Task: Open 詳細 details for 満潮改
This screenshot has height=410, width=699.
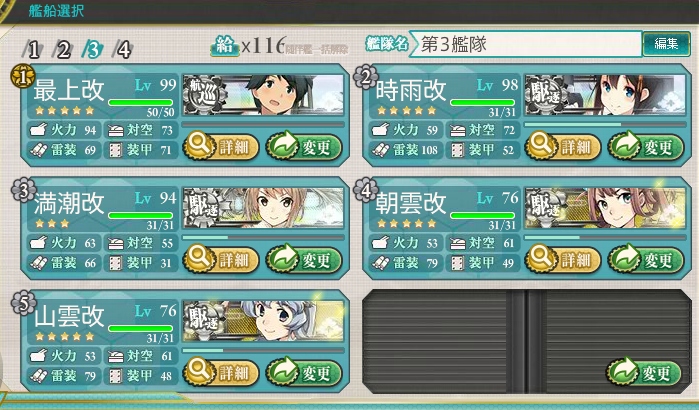Action: click(x=221, y=259)
